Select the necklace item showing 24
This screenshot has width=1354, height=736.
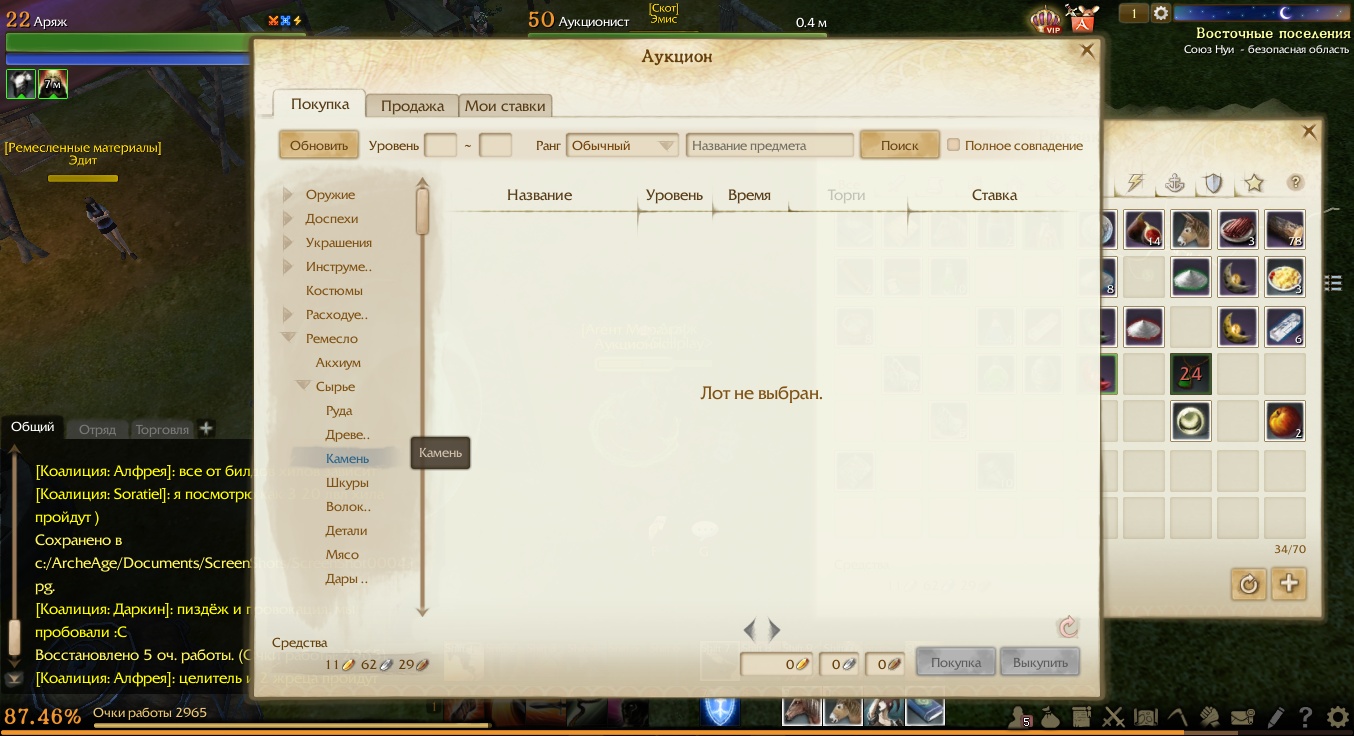[1190, 374]
